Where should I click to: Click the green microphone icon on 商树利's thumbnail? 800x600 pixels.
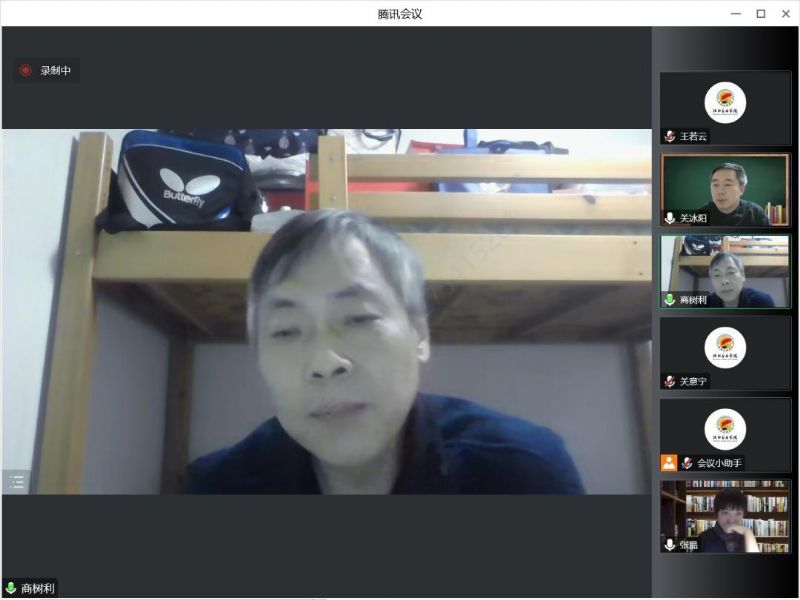(x=670, y=299)
